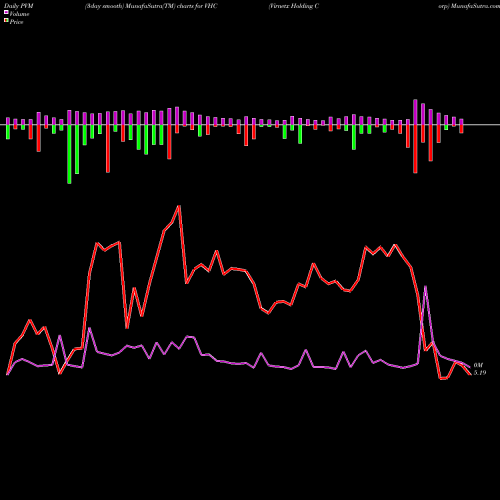
Task: Click the Price legend color swatch
Action: 6,21
